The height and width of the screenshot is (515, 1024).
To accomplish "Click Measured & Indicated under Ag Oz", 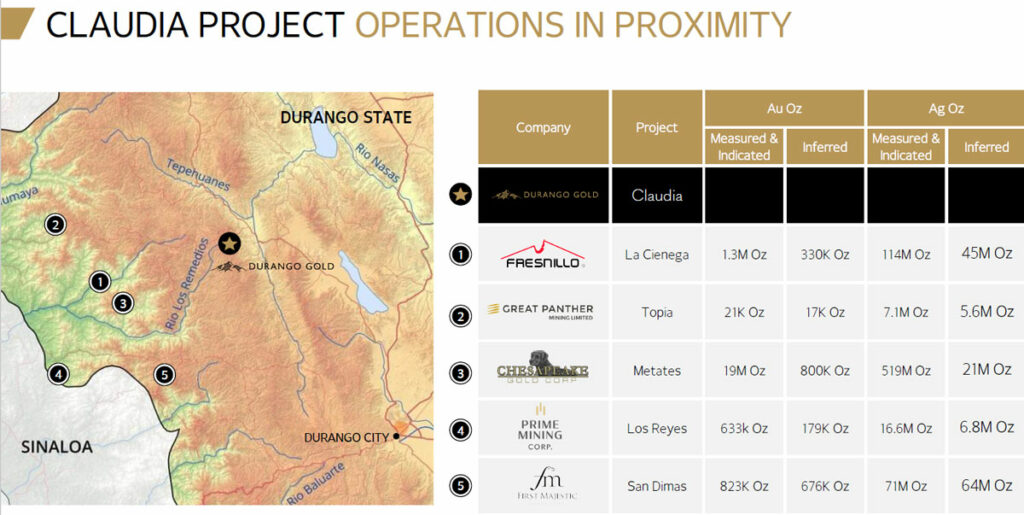I will click(906, 147).
